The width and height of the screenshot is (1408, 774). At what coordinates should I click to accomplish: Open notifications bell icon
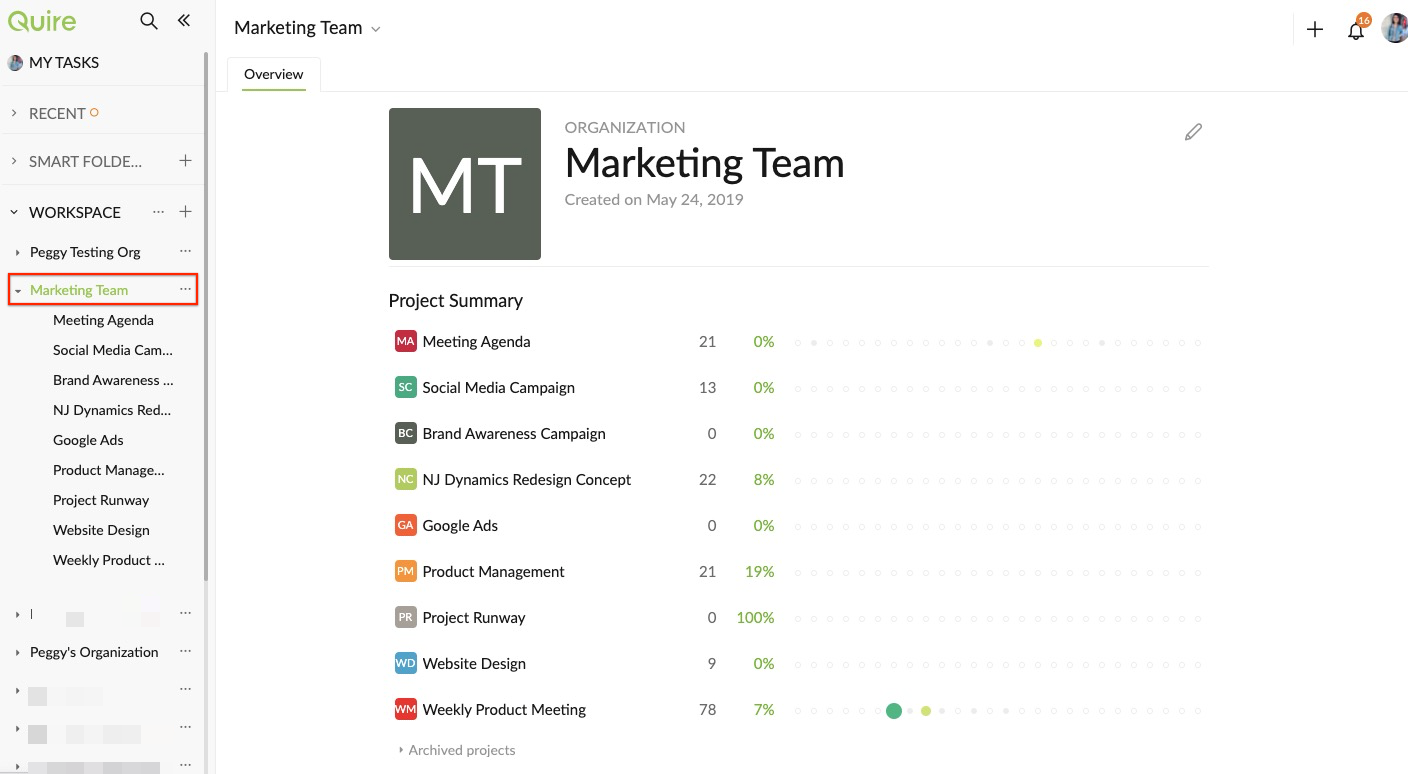(1356, 30)
